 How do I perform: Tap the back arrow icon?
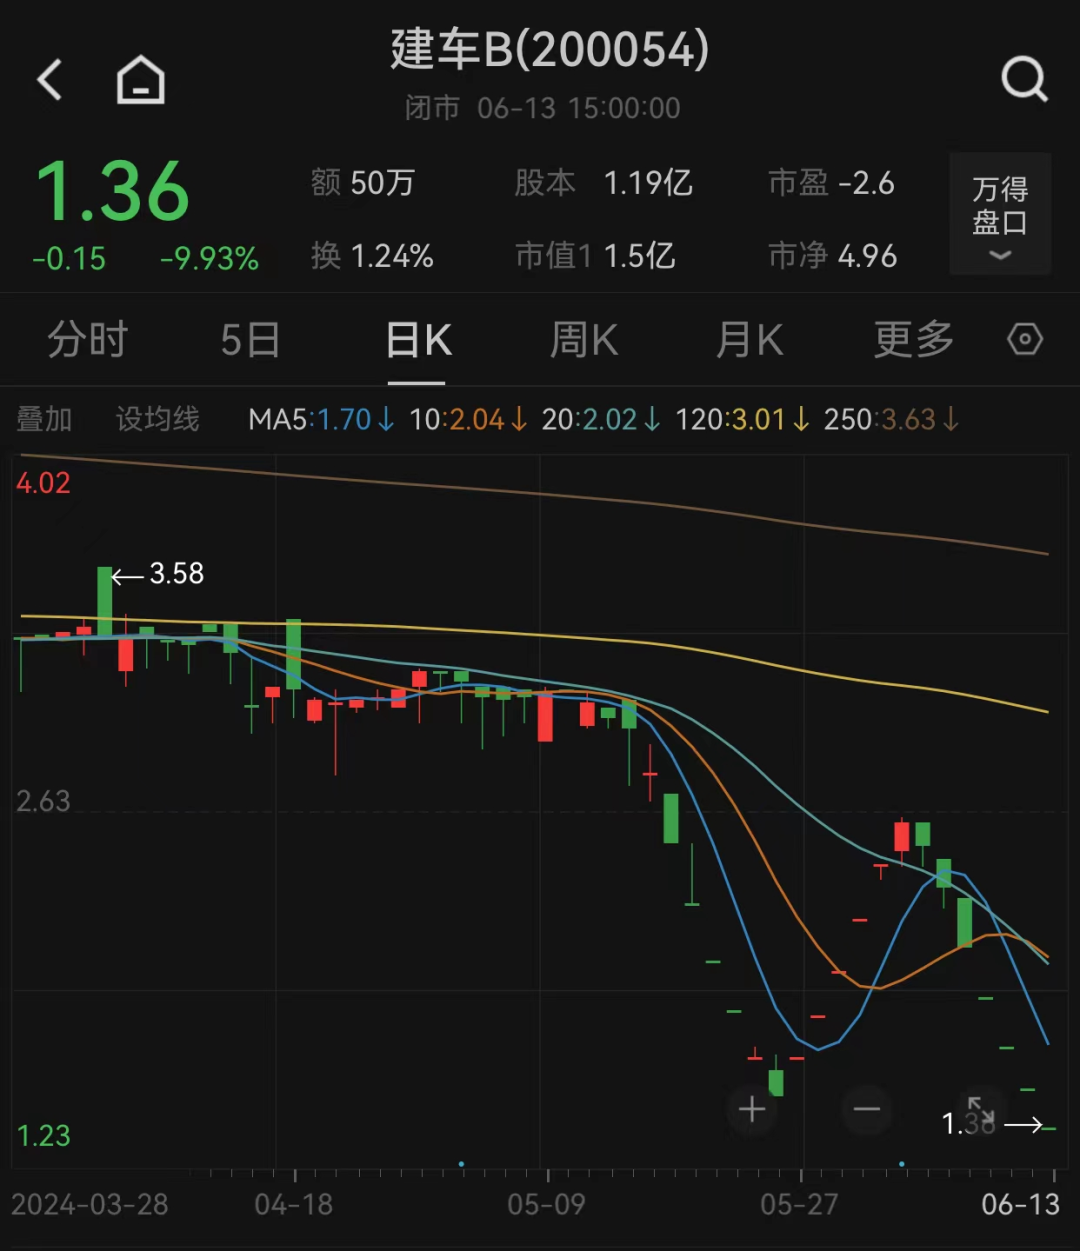tap(50, 80)
